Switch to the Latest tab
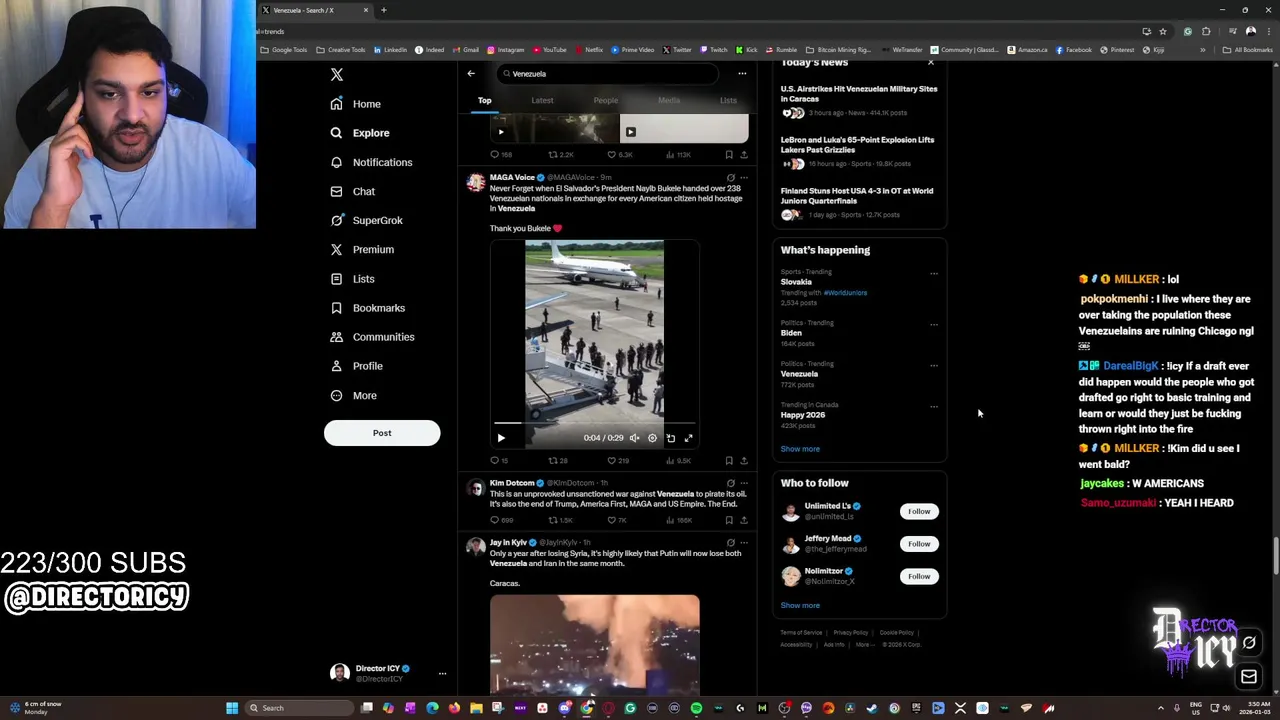The height and width of the screenshot is (720, 1280). (x=542, y=100)
